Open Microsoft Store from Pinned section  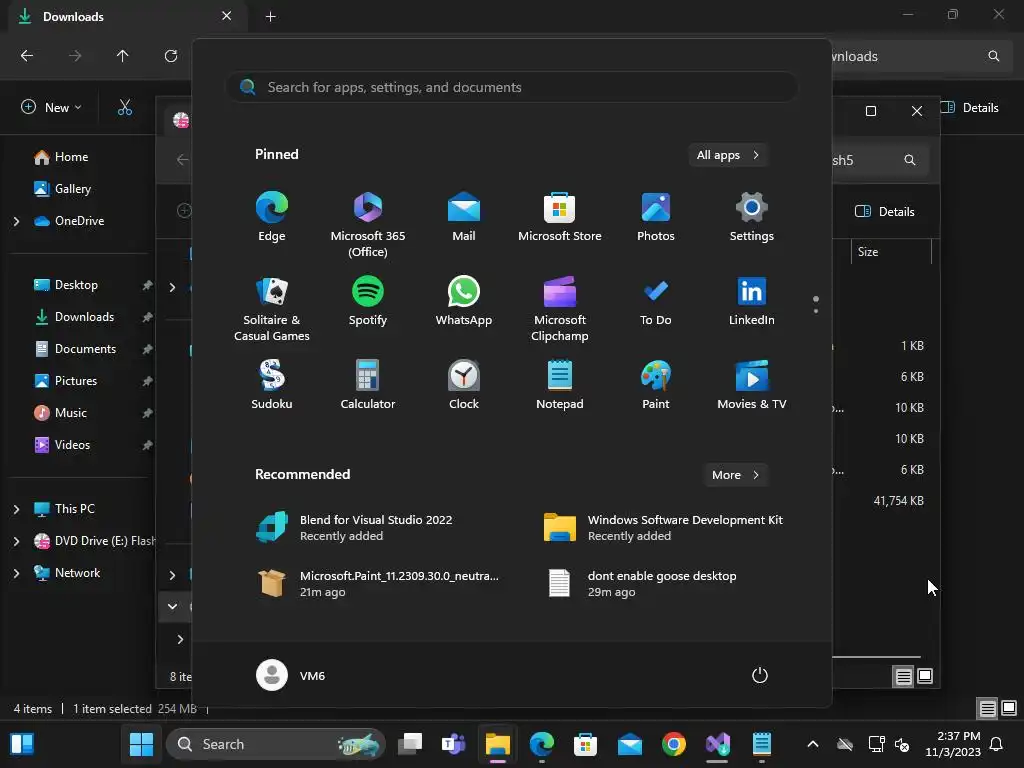pyautogui.click(x=560, y=217)
